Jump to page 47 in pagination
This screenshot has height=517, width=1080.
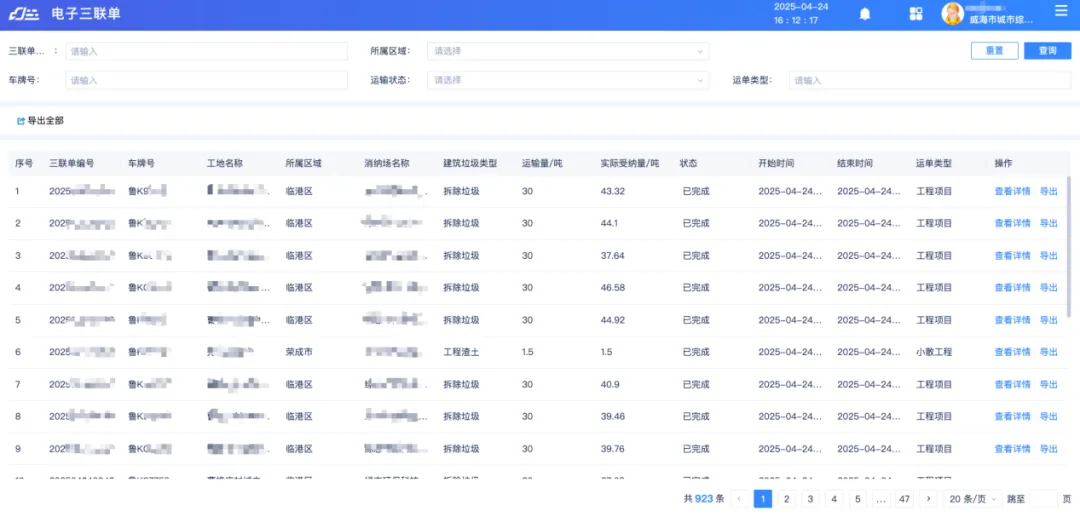[x=904, y=498]
